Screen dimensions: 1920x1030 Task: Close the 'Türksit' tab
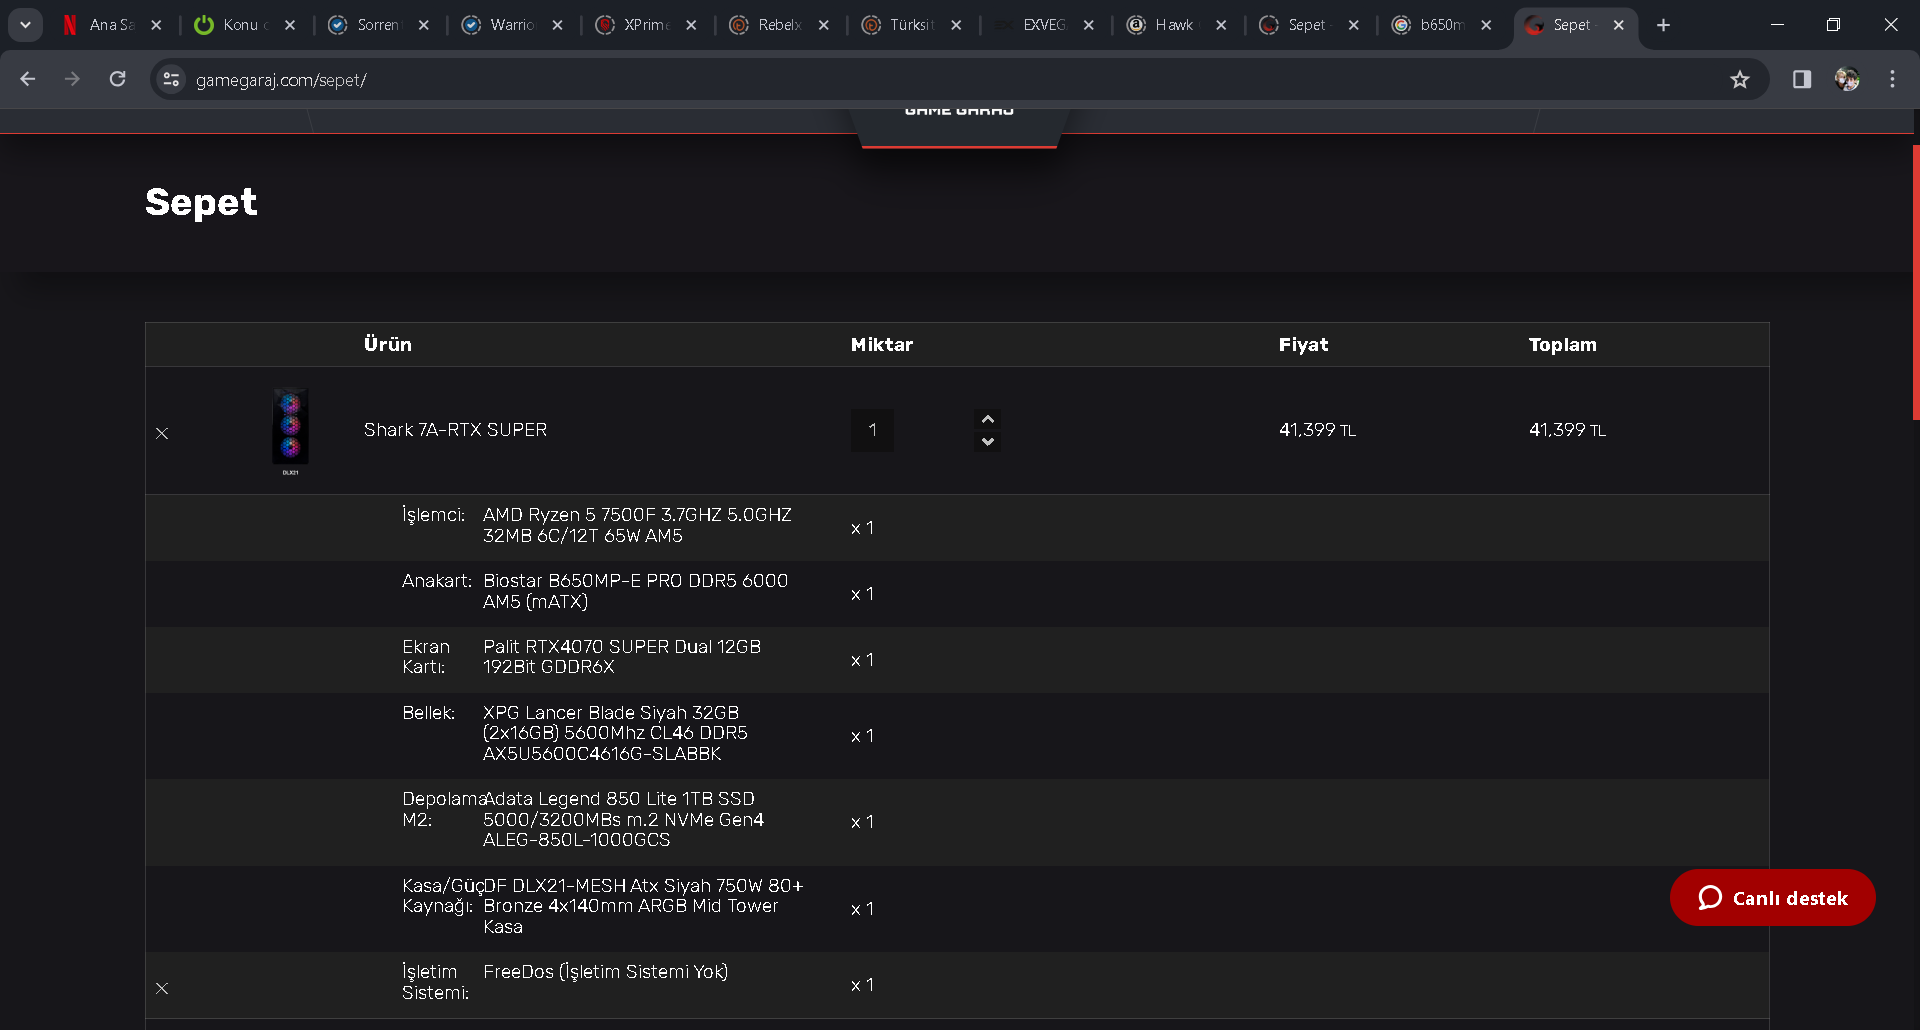pyautogui.click(x=957, y=25)
